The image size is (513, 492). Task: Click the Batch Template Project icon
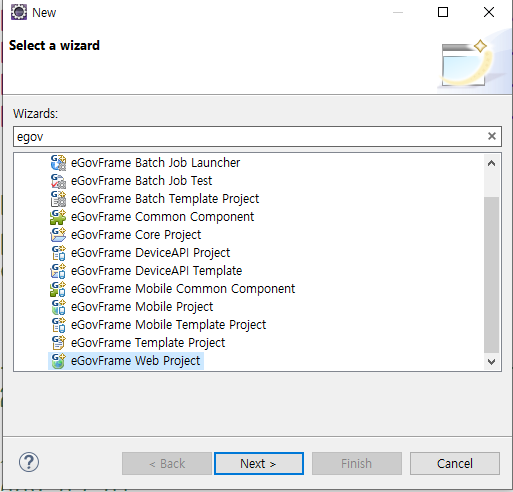click(58, 199)
